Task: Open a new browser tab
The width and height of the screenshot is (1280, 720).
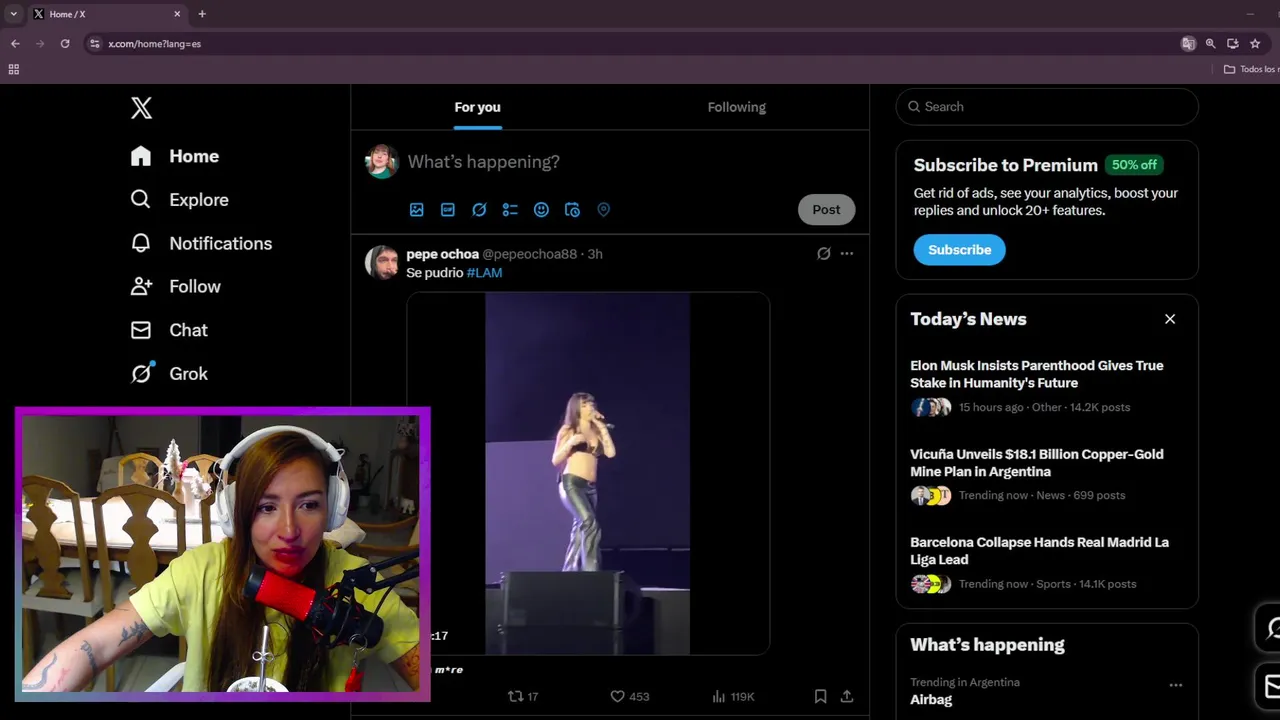Action: tap(202, 14)
